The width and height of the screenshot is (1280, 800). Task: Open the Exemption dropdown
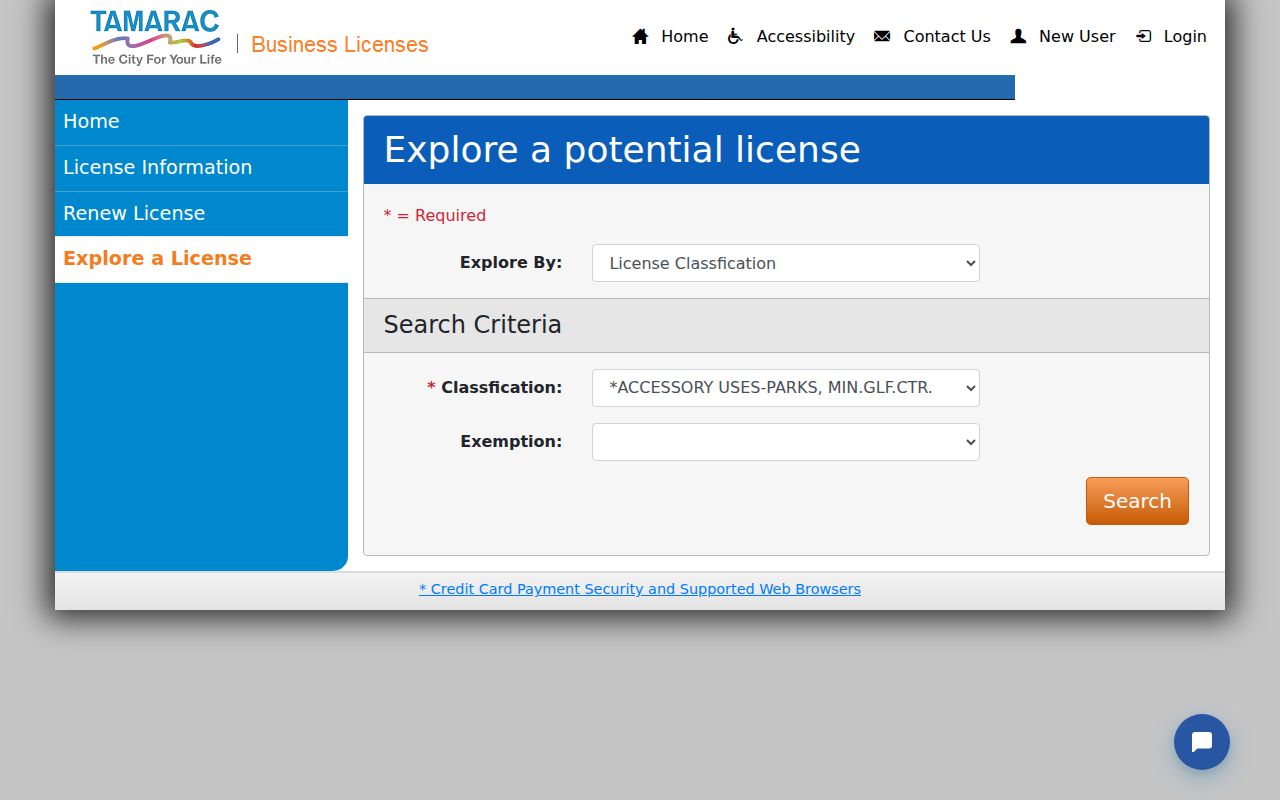click(786, 442)
